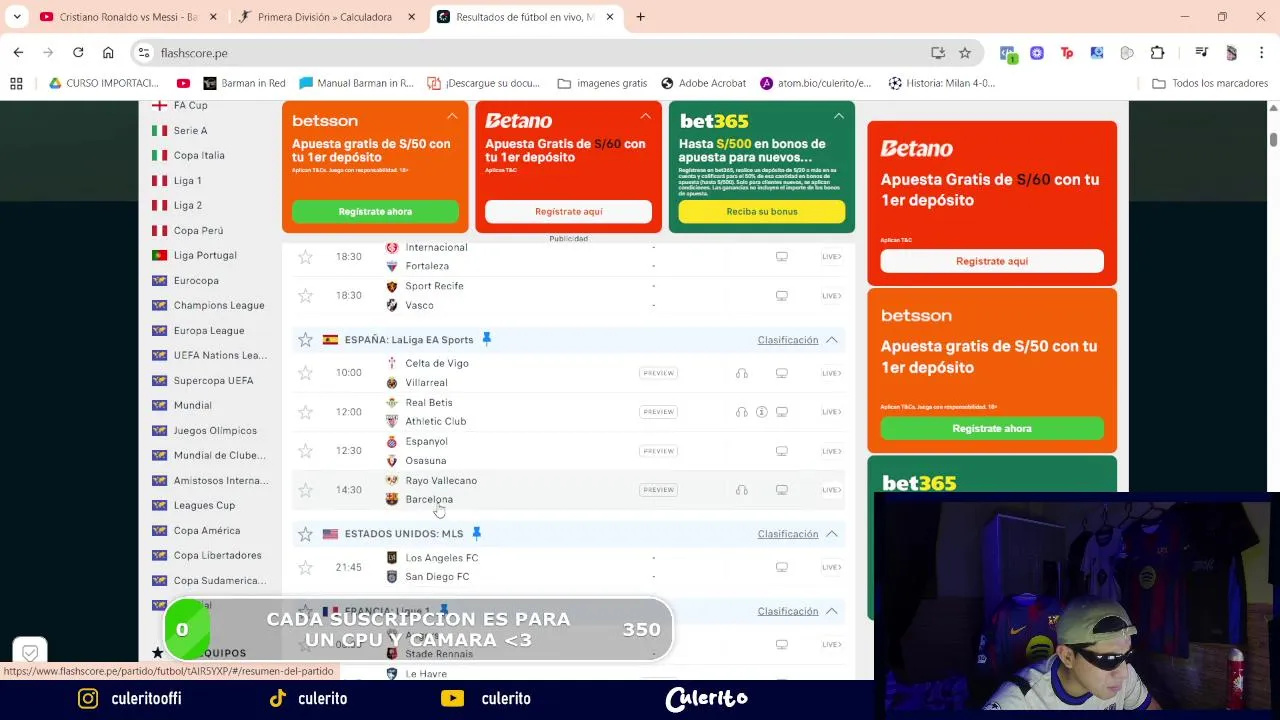The width and height of the screenshot is (1280, 720).
Task: Collapse the betsson top ad chevron
Action: coord(452,117)
